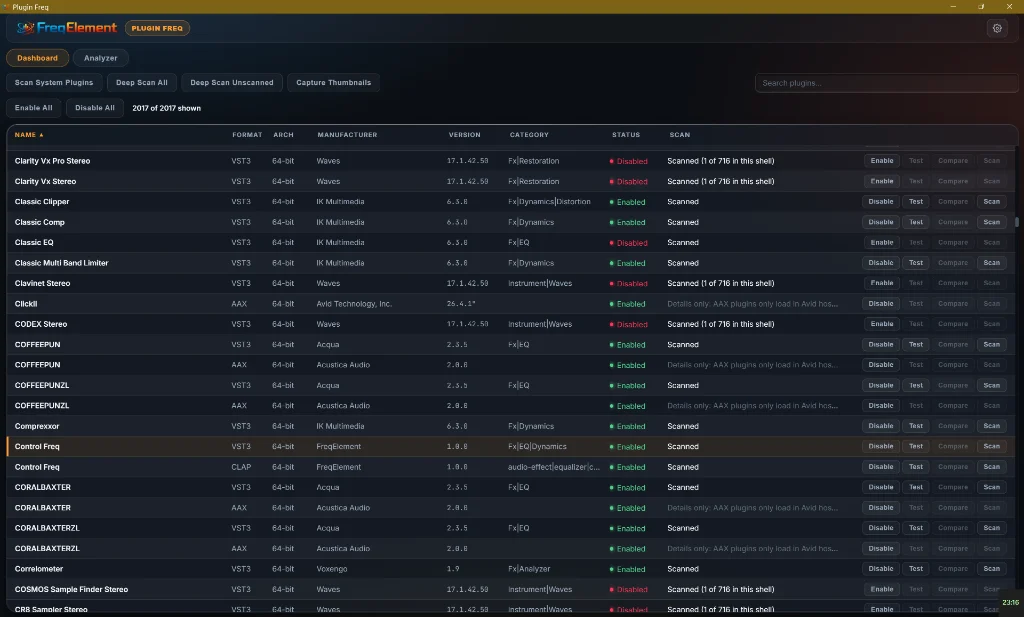Screen dimensions: 1024x617
Task: Run Deep Scan Unscanned
Action: click(x=232, y=83)
